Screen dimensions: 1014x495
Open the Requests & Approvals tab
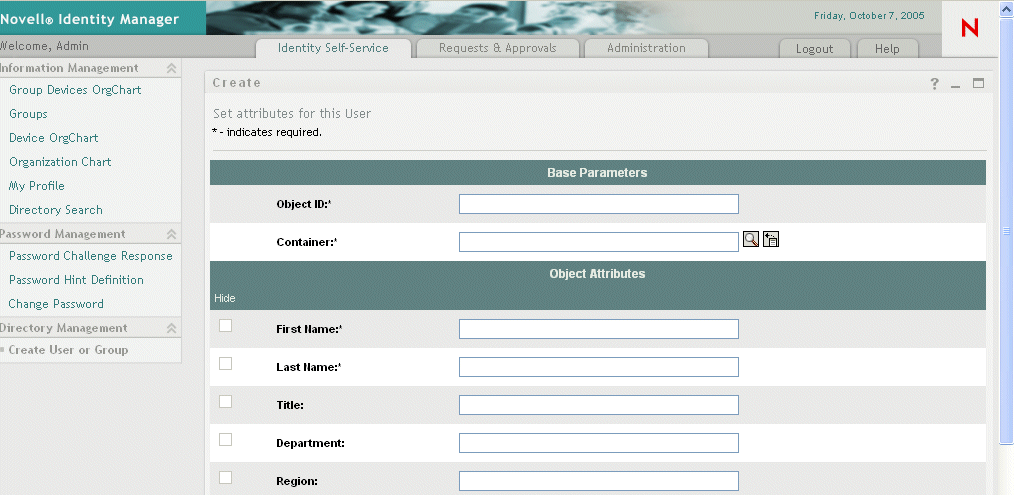coord(497,48)
